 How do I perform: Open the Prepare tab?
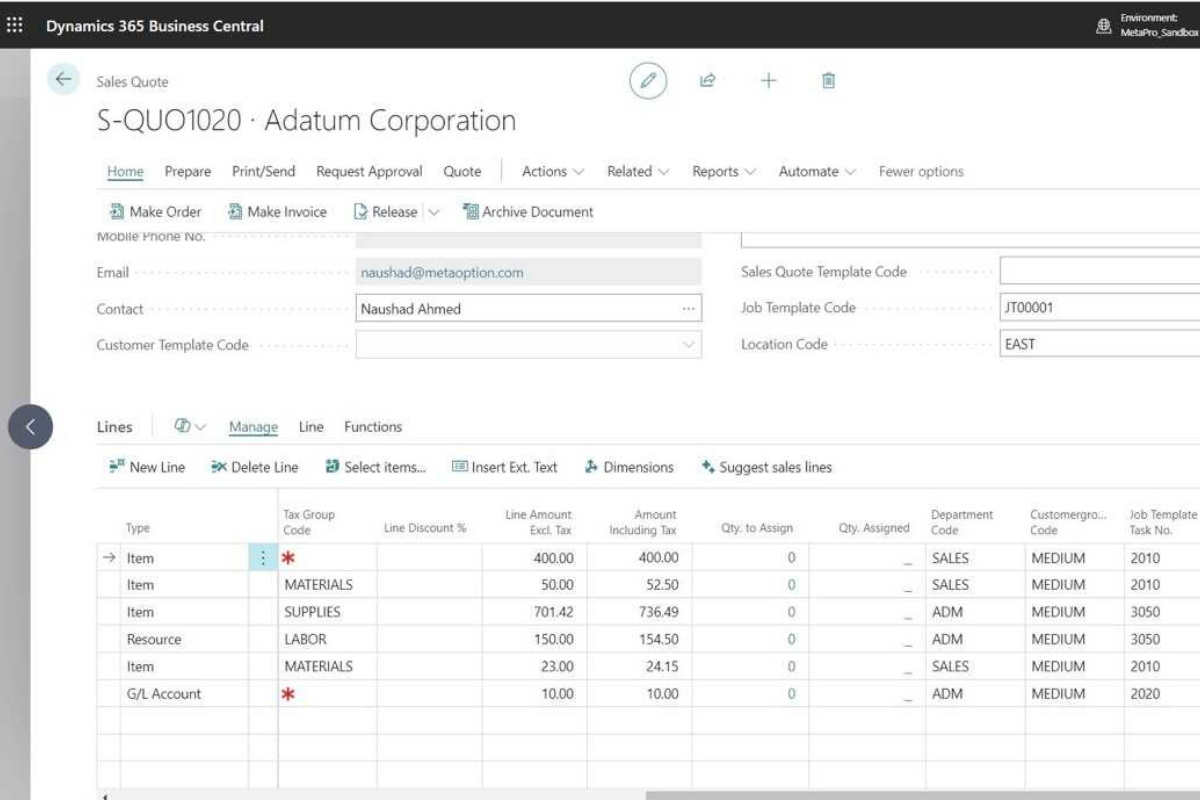click(x=188, y=172)
